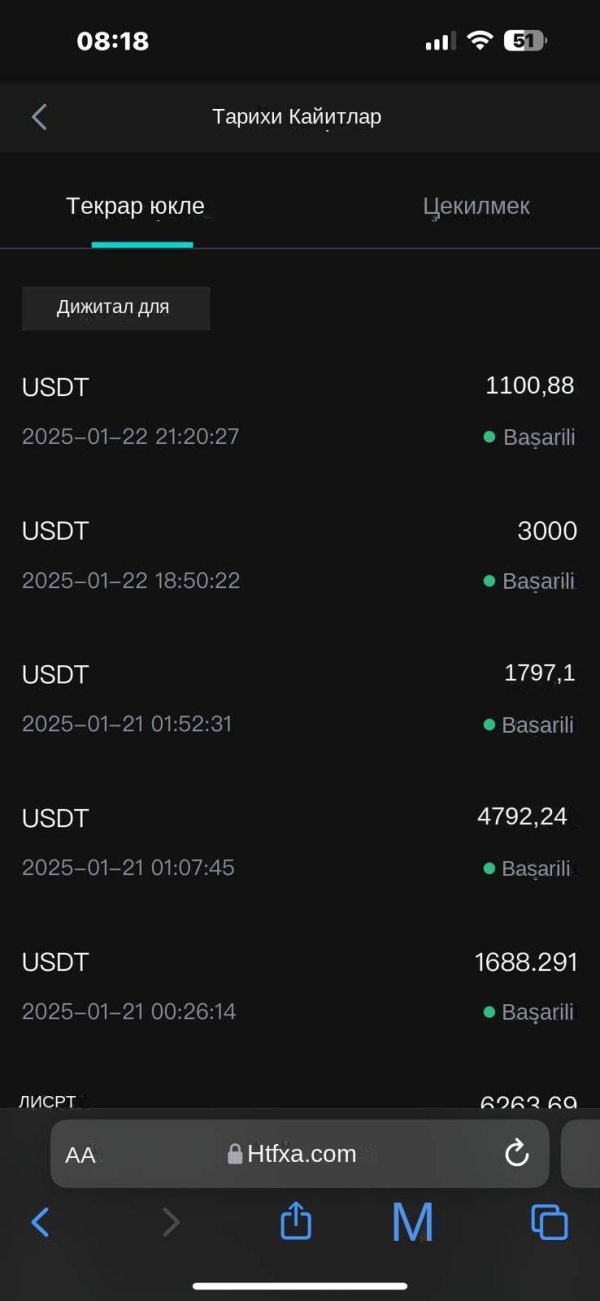The height and width of the screenshot is (1301, 600).
Task: Tap the Safari reload page icon
Action: point(516,1154)
